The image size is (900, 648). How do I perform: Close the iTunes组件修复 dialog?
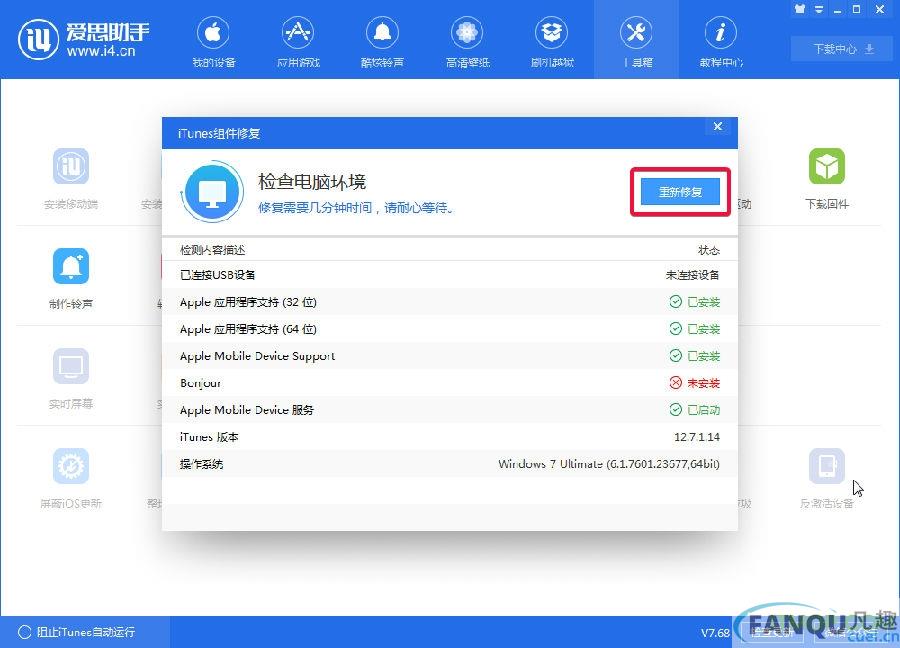(717, 126)
